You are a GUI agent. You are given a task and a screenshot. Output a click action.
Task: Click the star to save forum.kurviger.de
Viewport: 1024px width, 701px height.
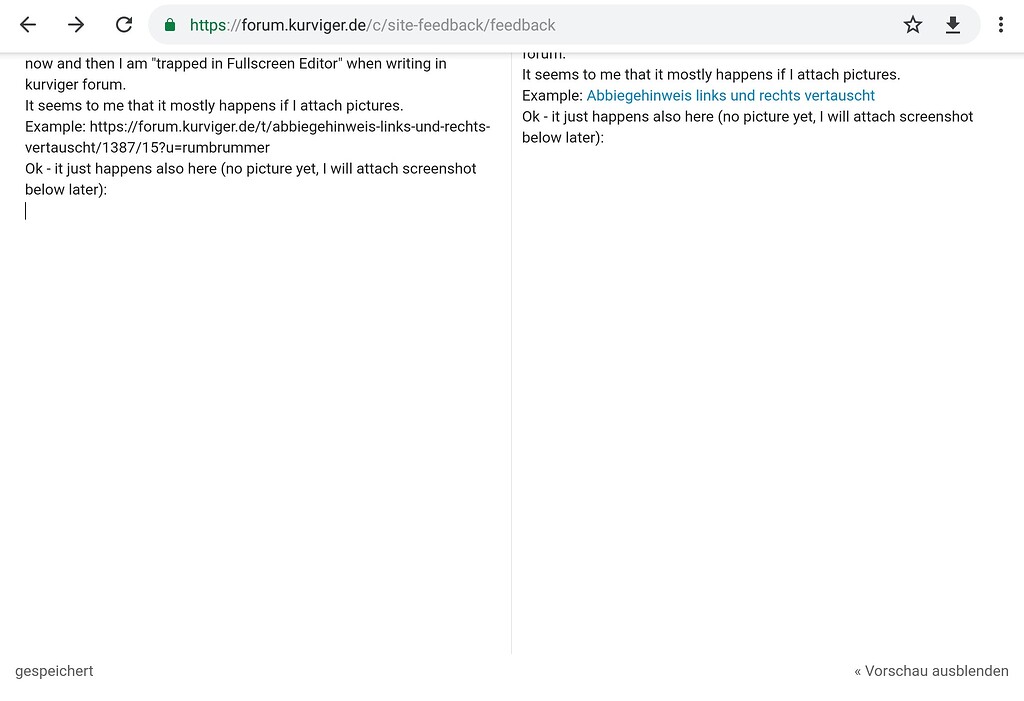point(912,25)
